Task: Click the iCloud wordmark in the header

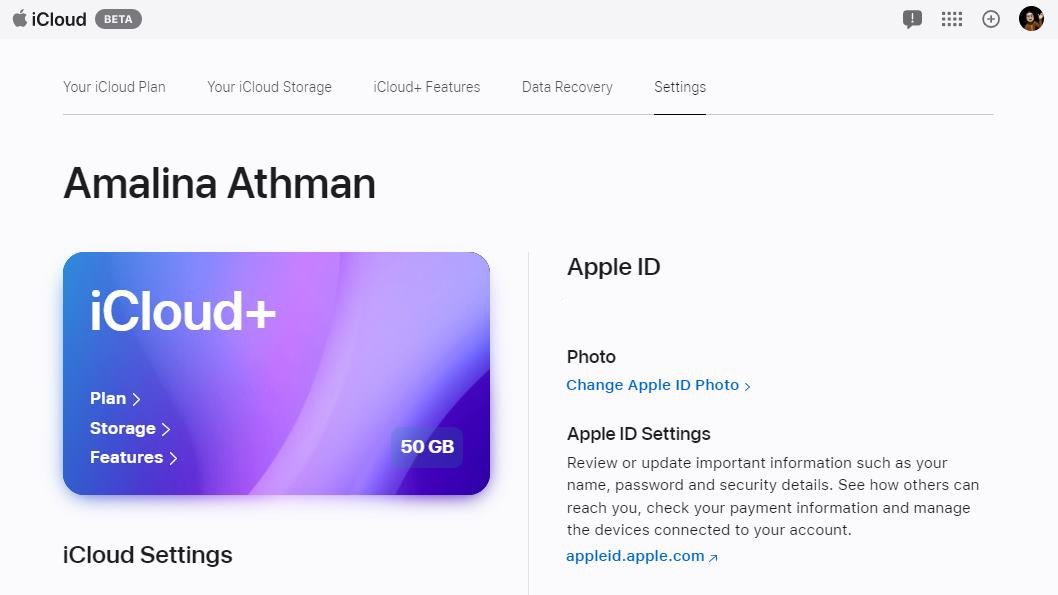Action: tap(59, 19)
